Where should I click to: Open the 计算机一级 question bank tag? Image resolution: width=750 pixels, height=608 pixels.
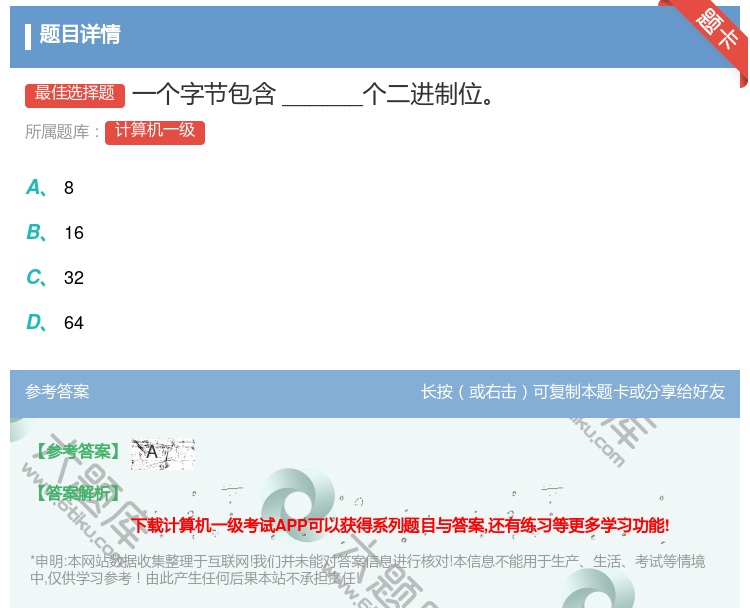(x=155, y=133)
